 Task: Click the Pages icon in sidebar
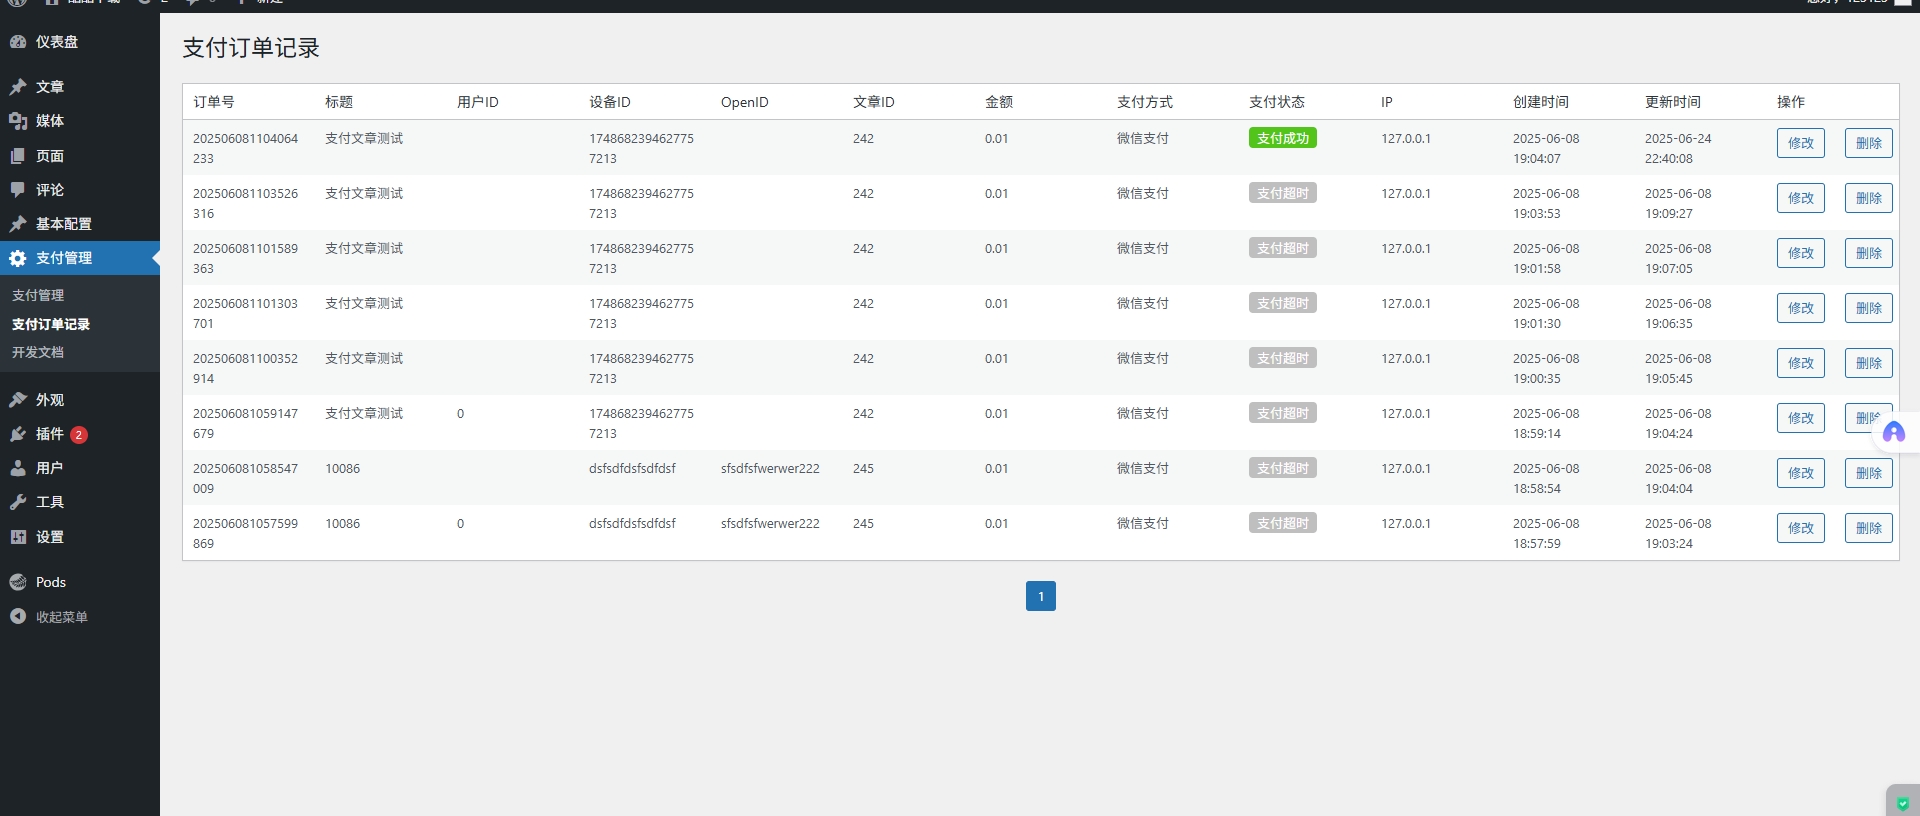pos(18,156)
